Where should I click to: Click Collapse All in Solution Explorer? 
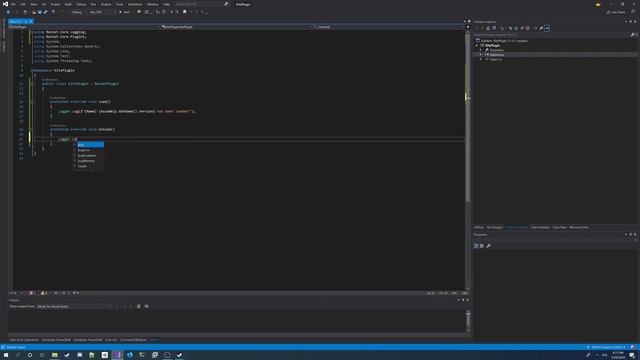coord(522,28)
